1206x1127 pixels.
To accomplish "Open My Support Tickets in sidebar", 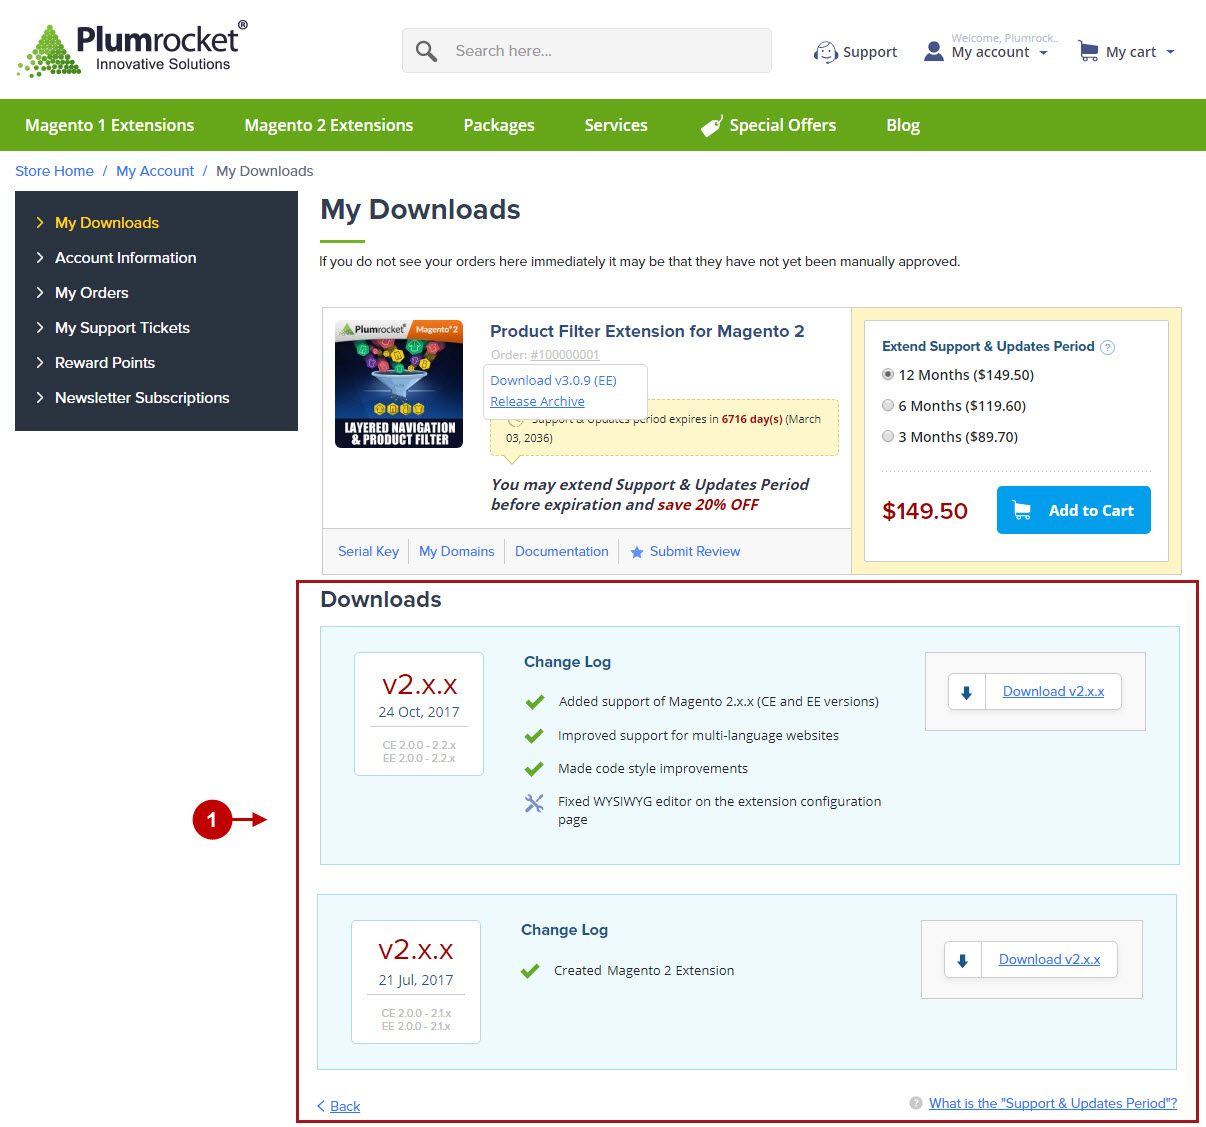I will tap(122, 328).
